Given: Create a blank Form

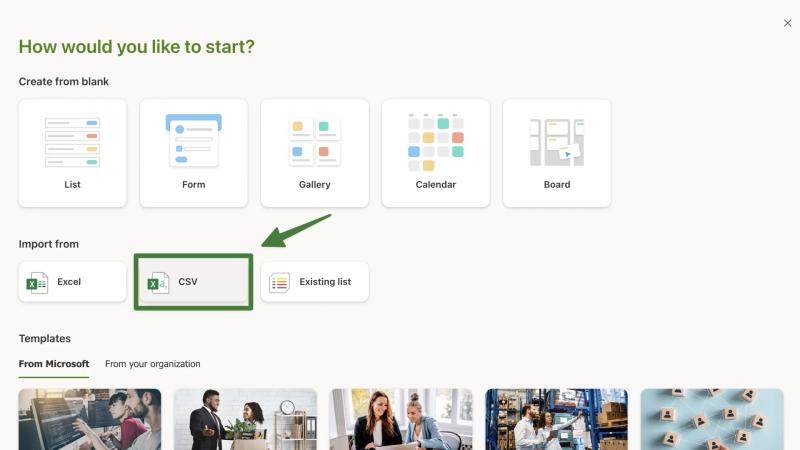Looking at the screenshot, I should click(x=193, y=153).
